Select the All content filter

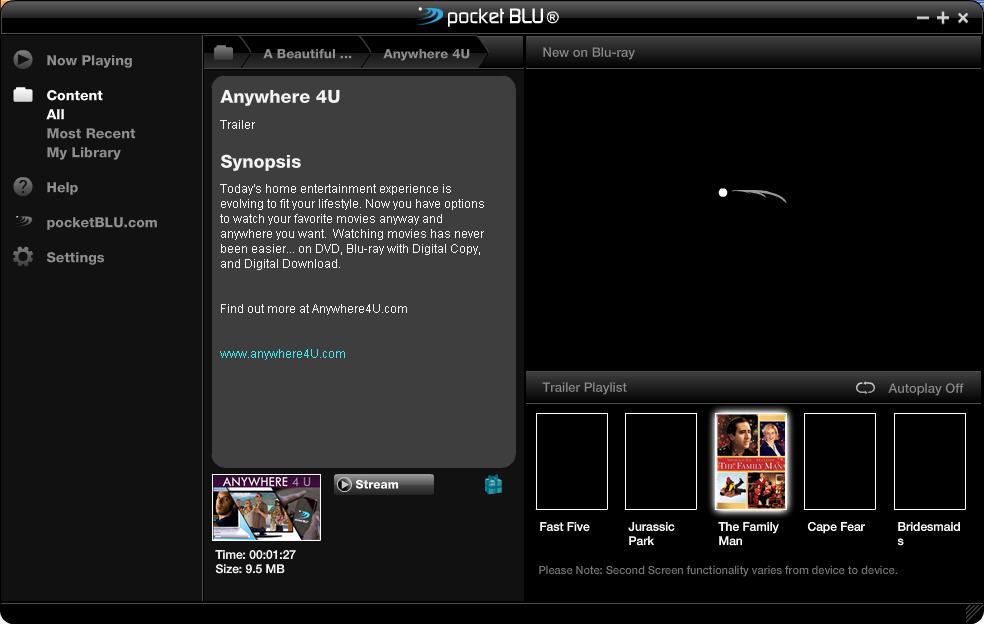coord(56,114)
